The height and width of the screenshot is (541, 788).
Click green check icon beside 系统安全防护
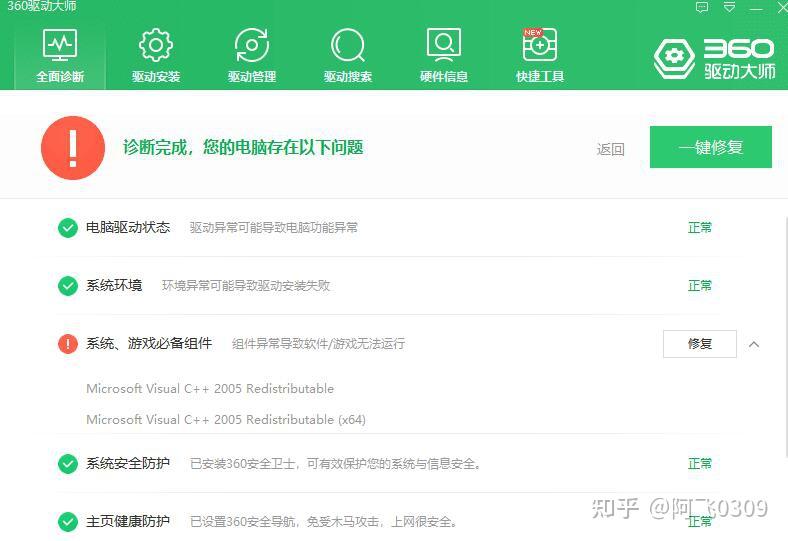67,464
